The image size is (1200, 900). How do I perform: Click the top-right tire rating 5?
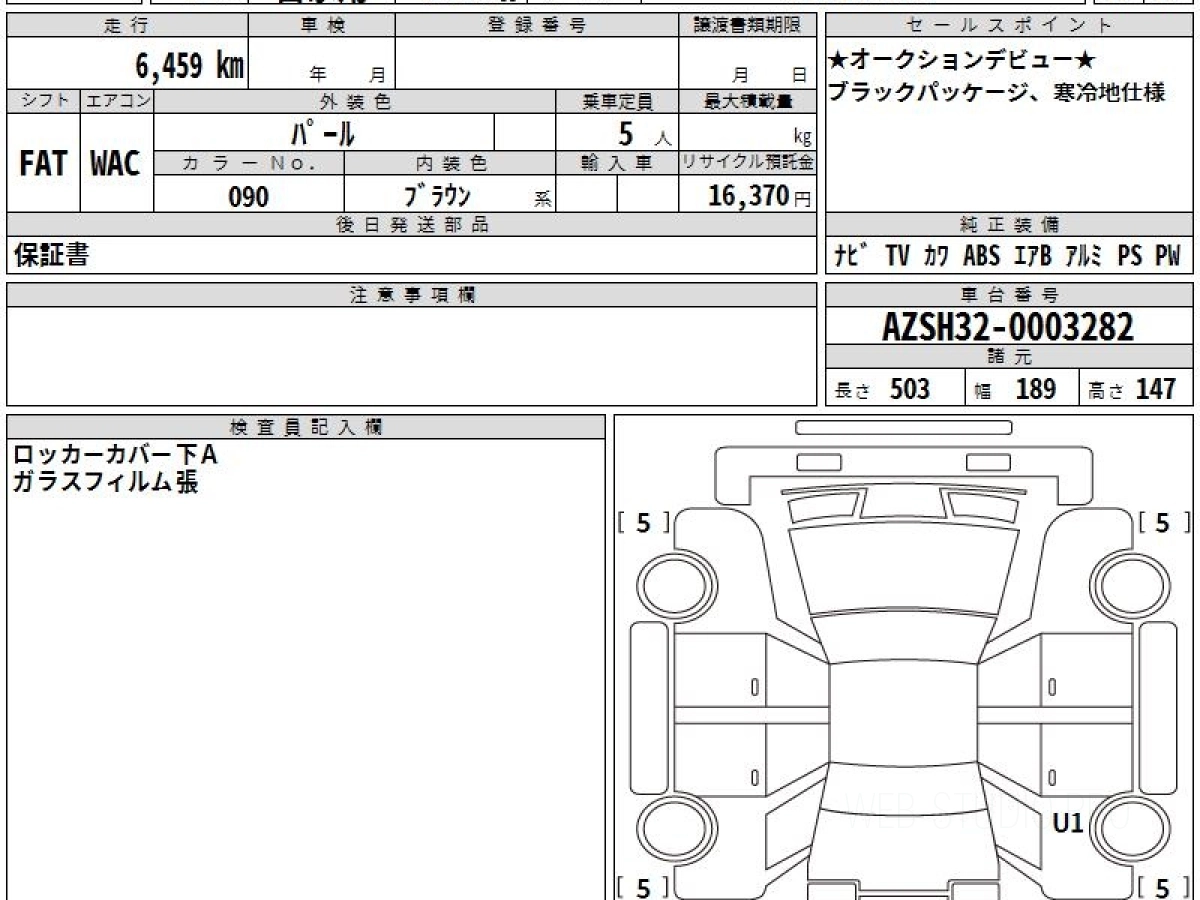coord(1162,523)
